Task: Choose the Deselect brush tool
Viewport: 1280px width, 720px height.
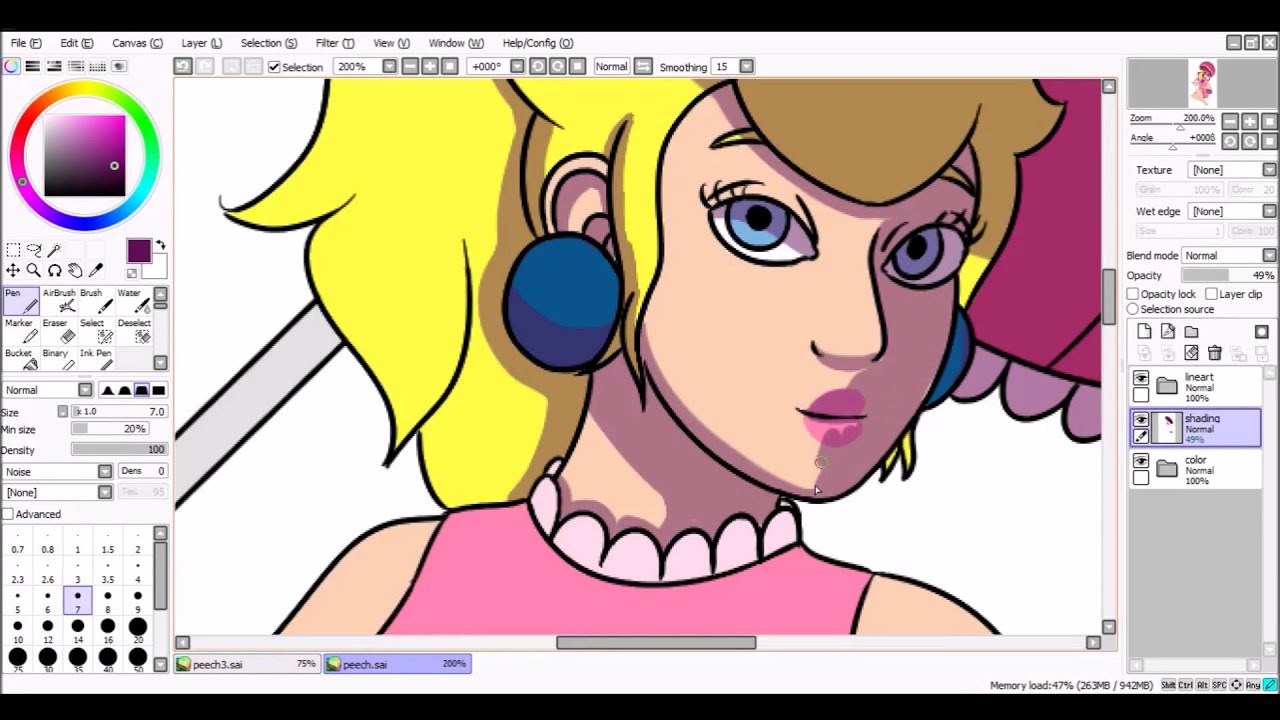Action: (133, 331)
